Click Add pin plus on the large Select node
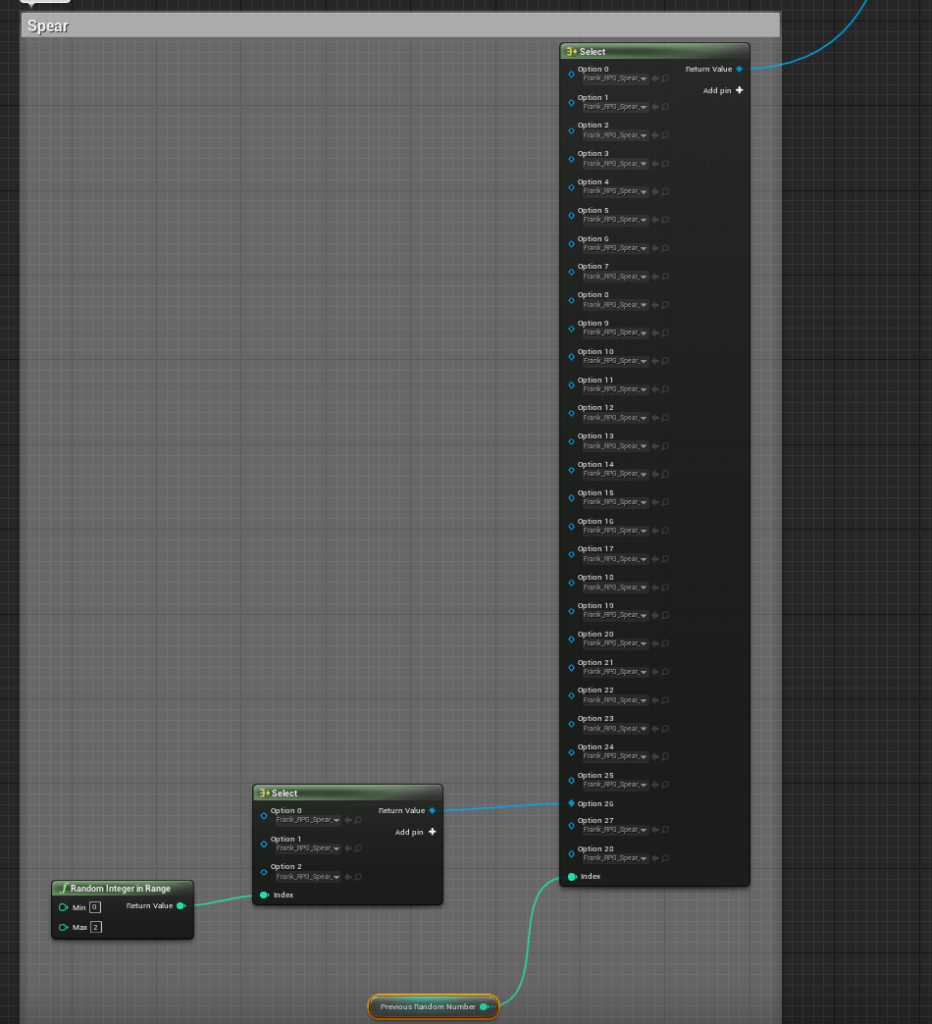This screenshot has width=932, height=1024. click(x=739, y=90)
